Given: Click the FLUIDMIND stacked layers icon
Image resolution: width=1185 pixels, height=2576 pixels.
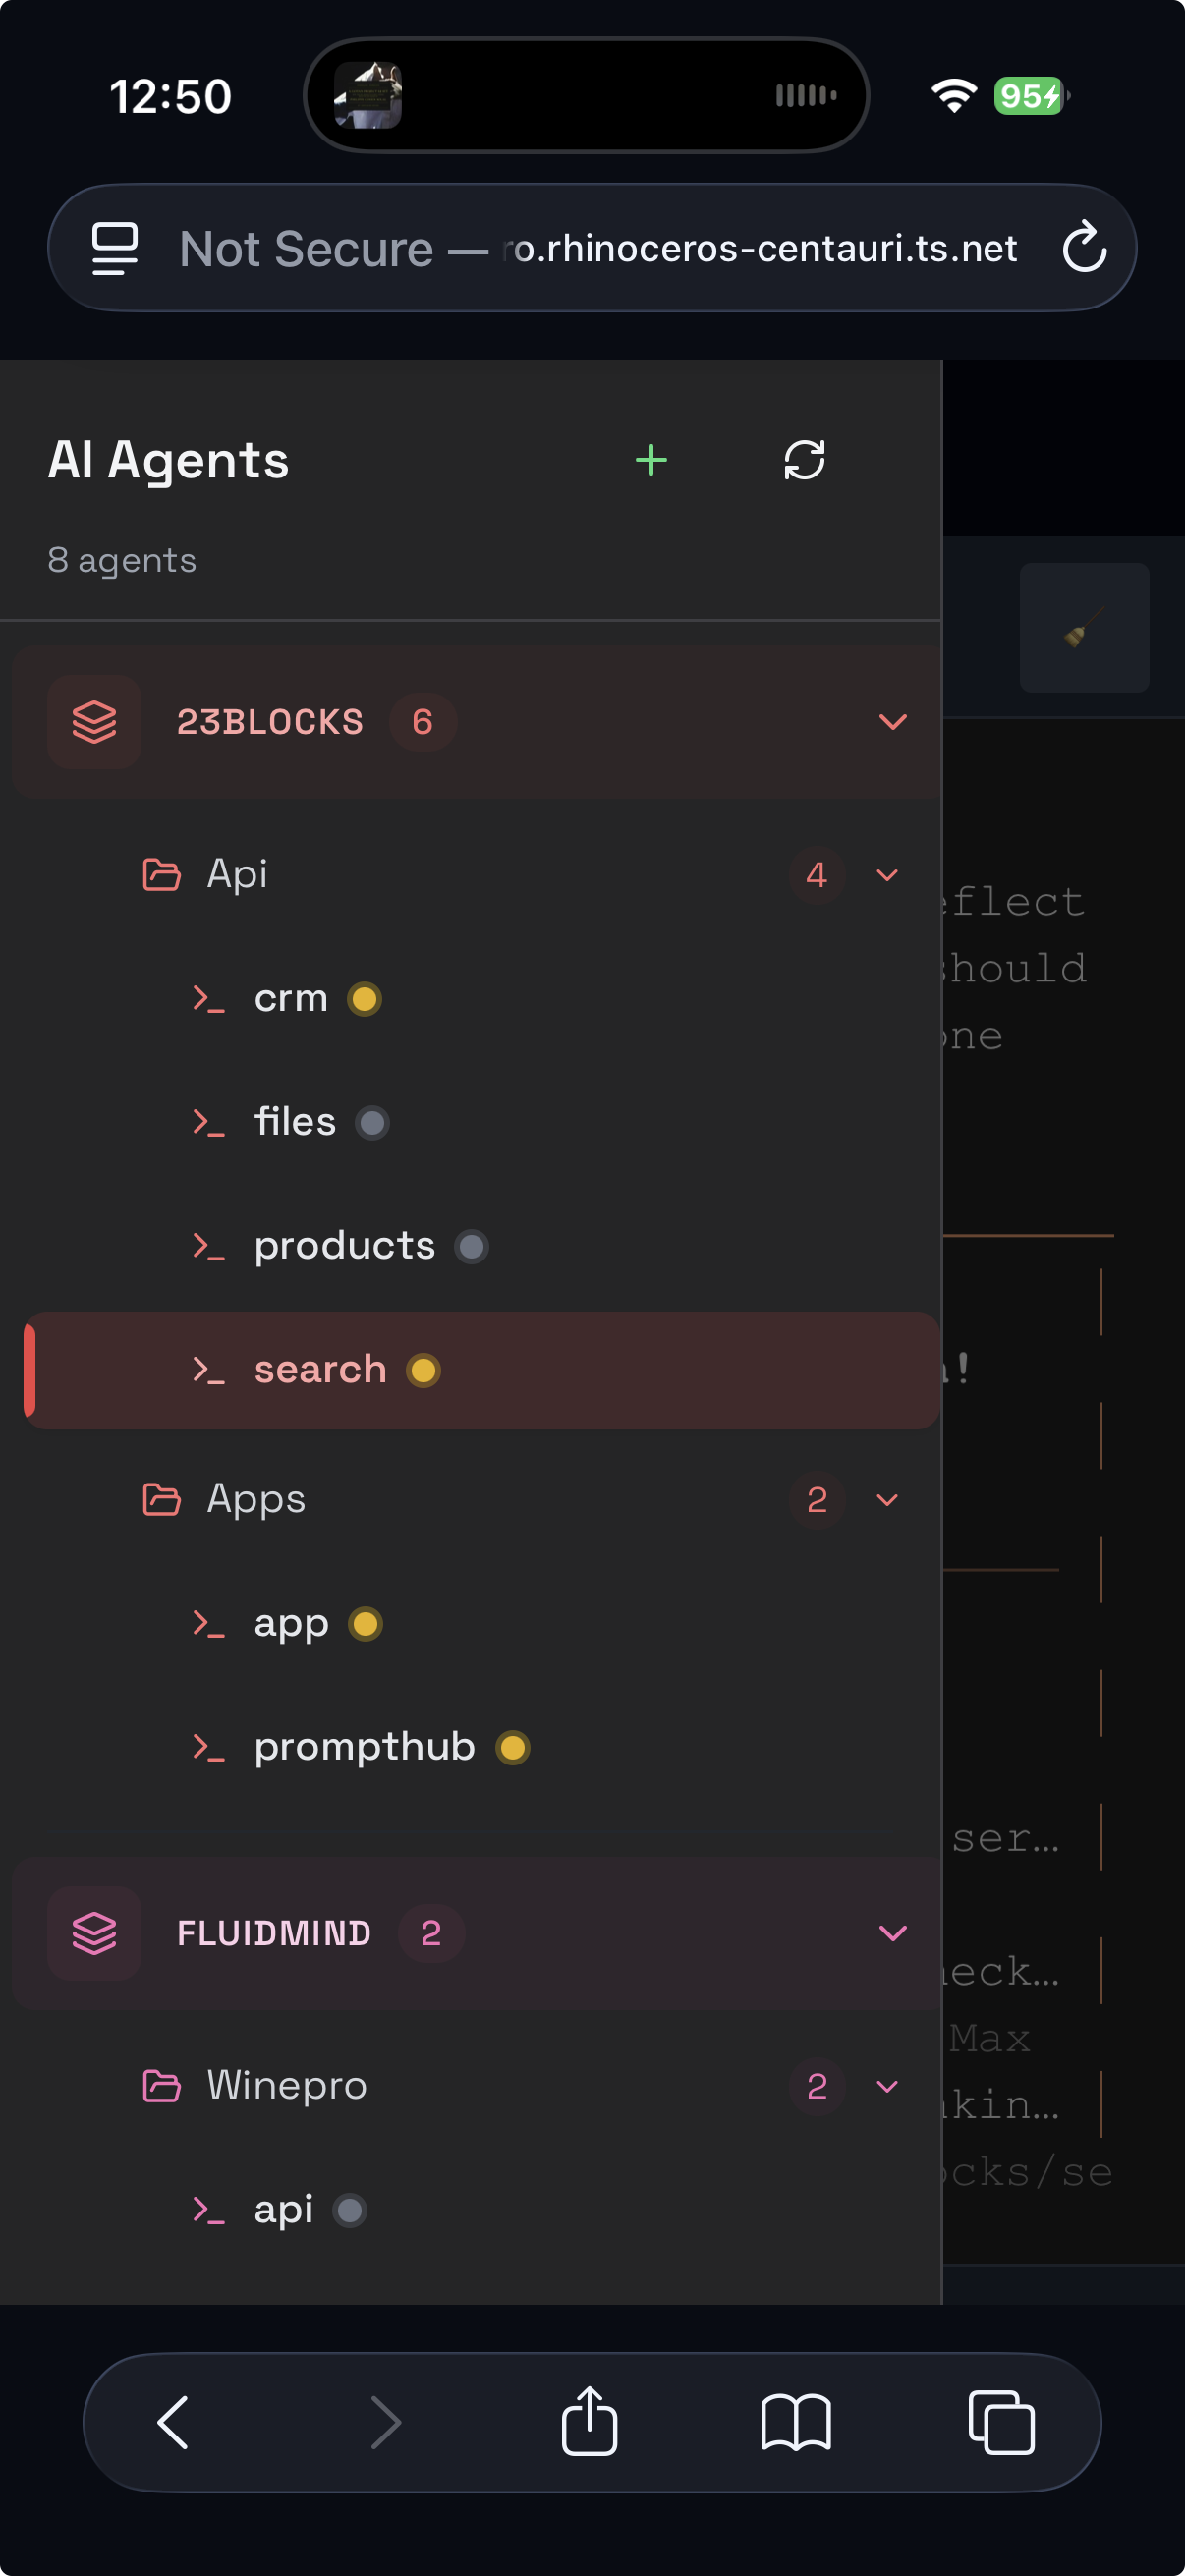Looking at the screenshot, I should click(x=93, y=1932).
